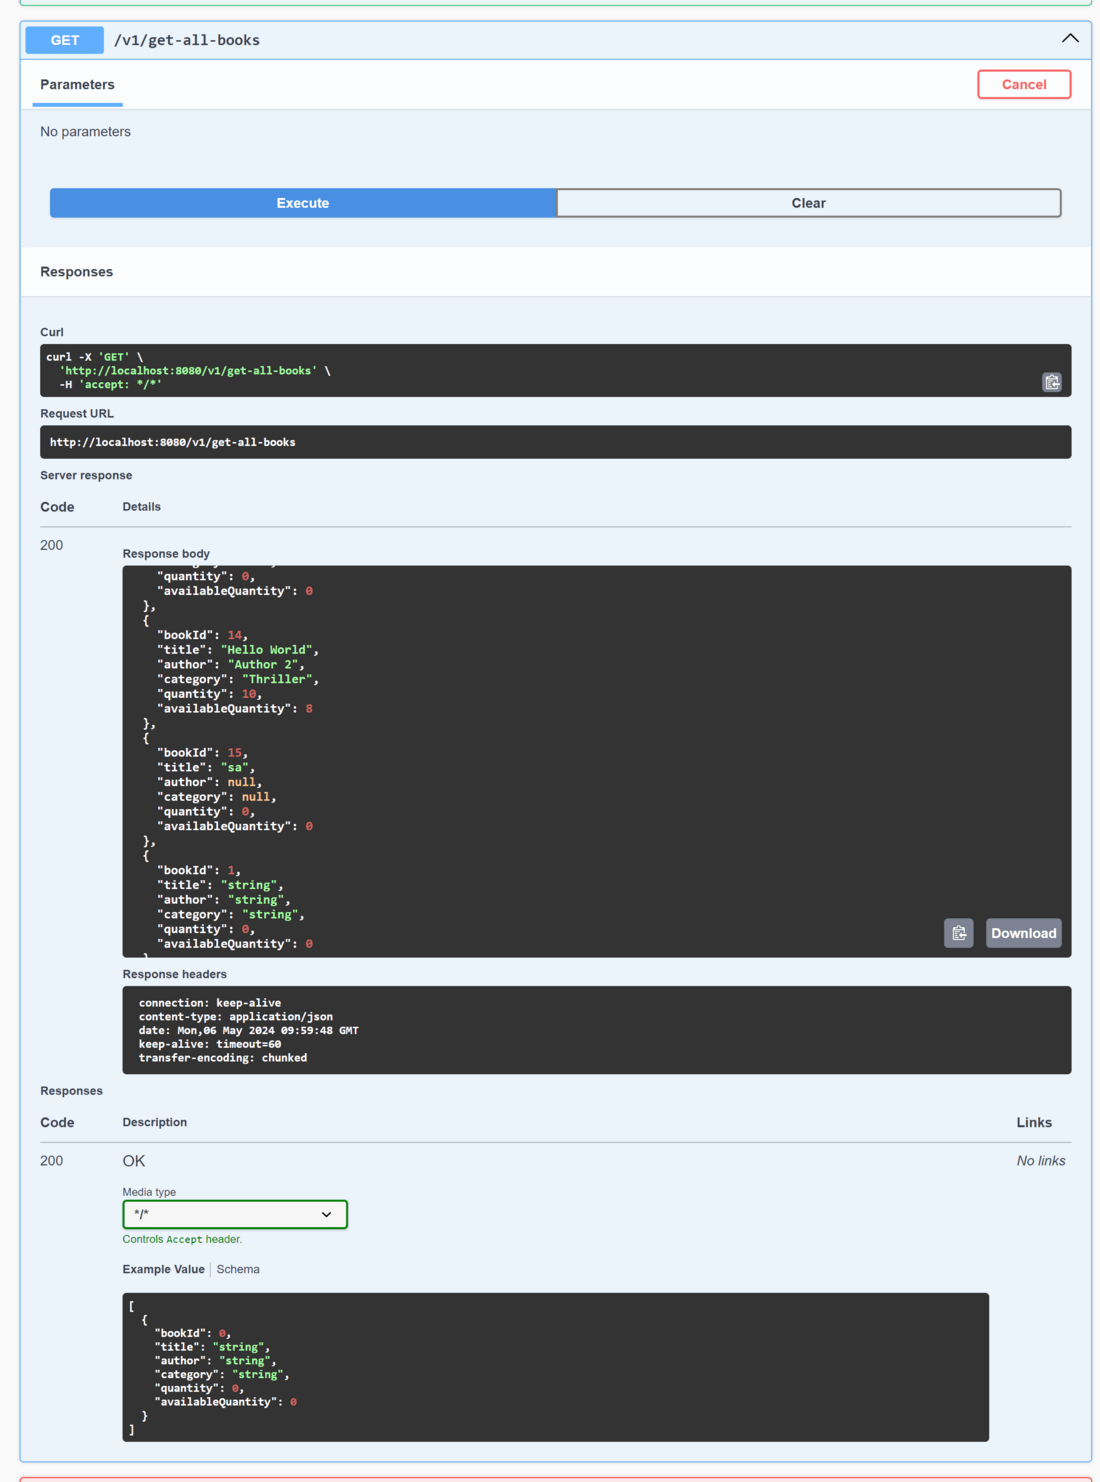Click the Responses section heading
This screenshot has height=1482, width=1100.
point(76,272)
